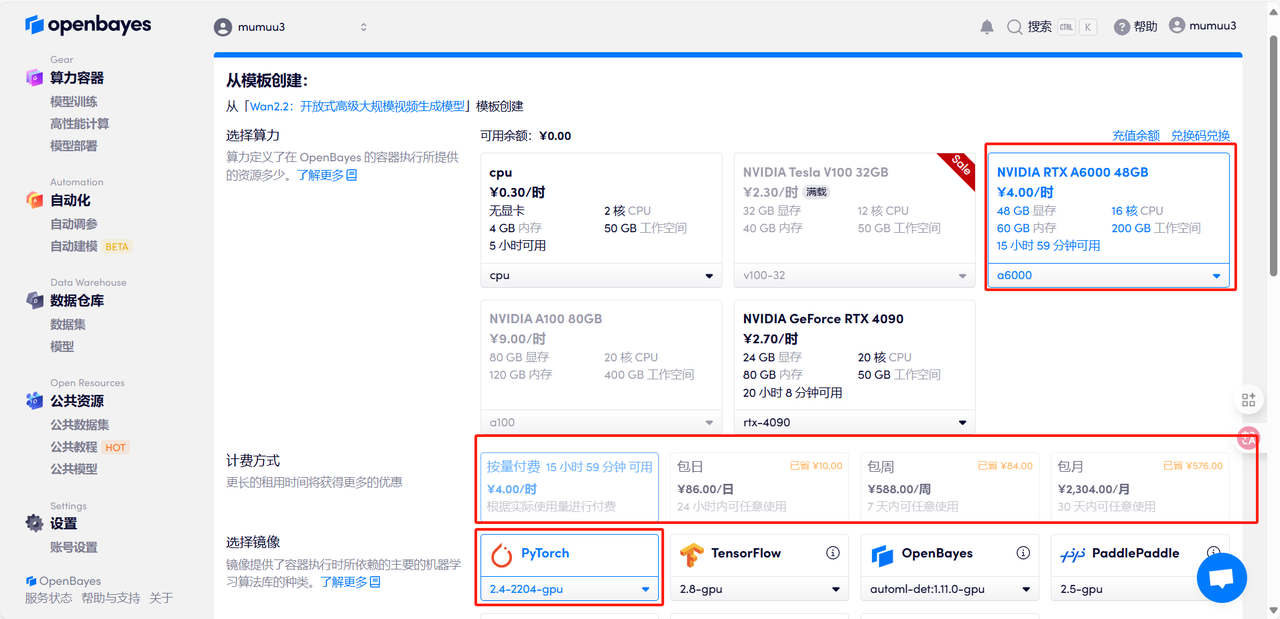Click TensorFlow info icon
1280x619 pixels.
coord(832,553)
